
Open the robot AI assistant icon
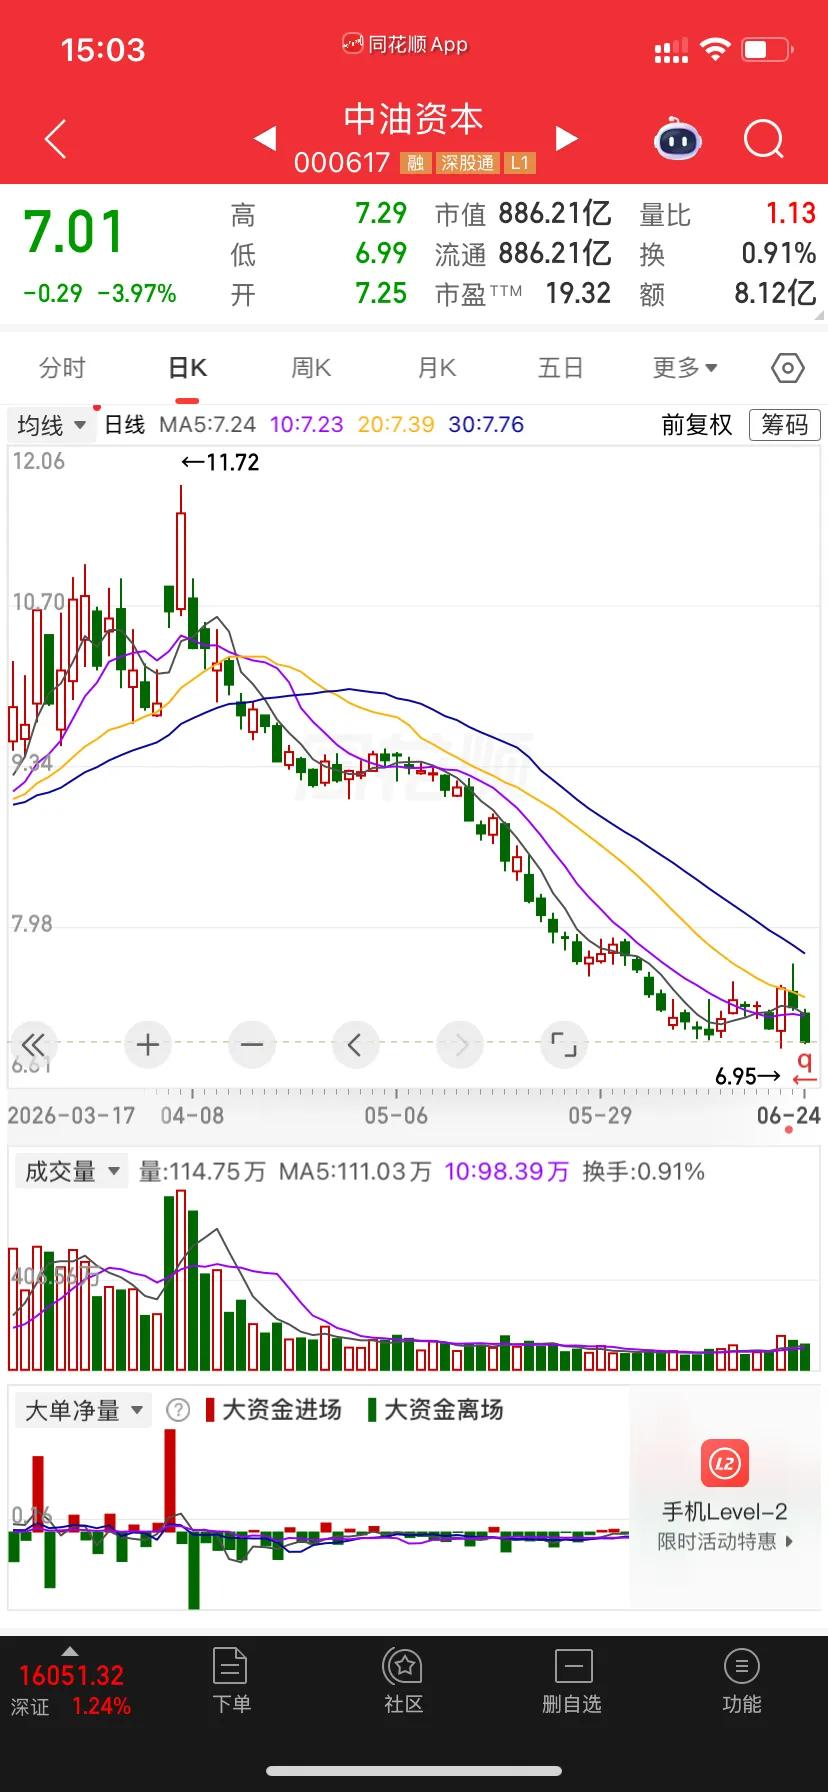678,140
